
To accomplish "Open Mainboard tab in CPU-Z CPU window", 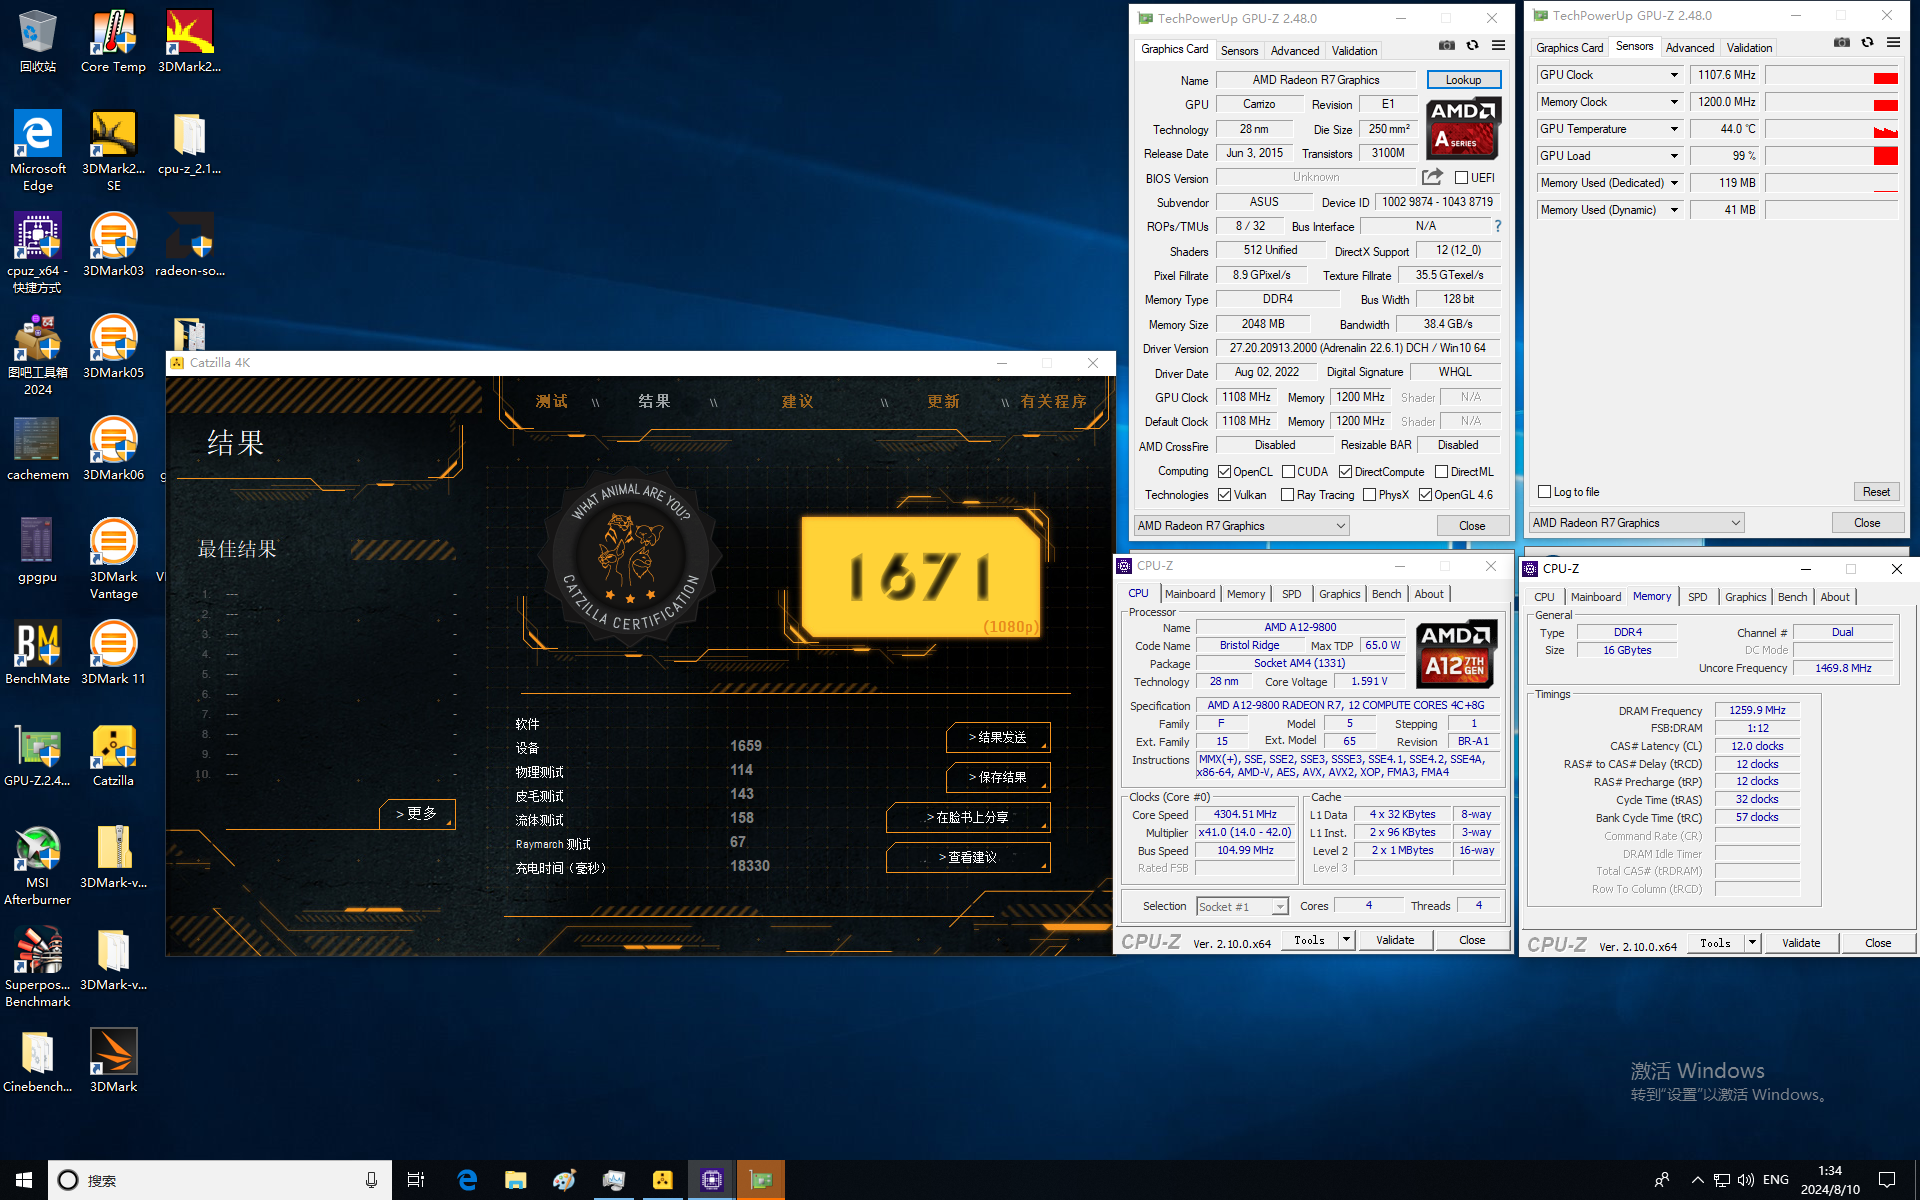I will 1190,594.
